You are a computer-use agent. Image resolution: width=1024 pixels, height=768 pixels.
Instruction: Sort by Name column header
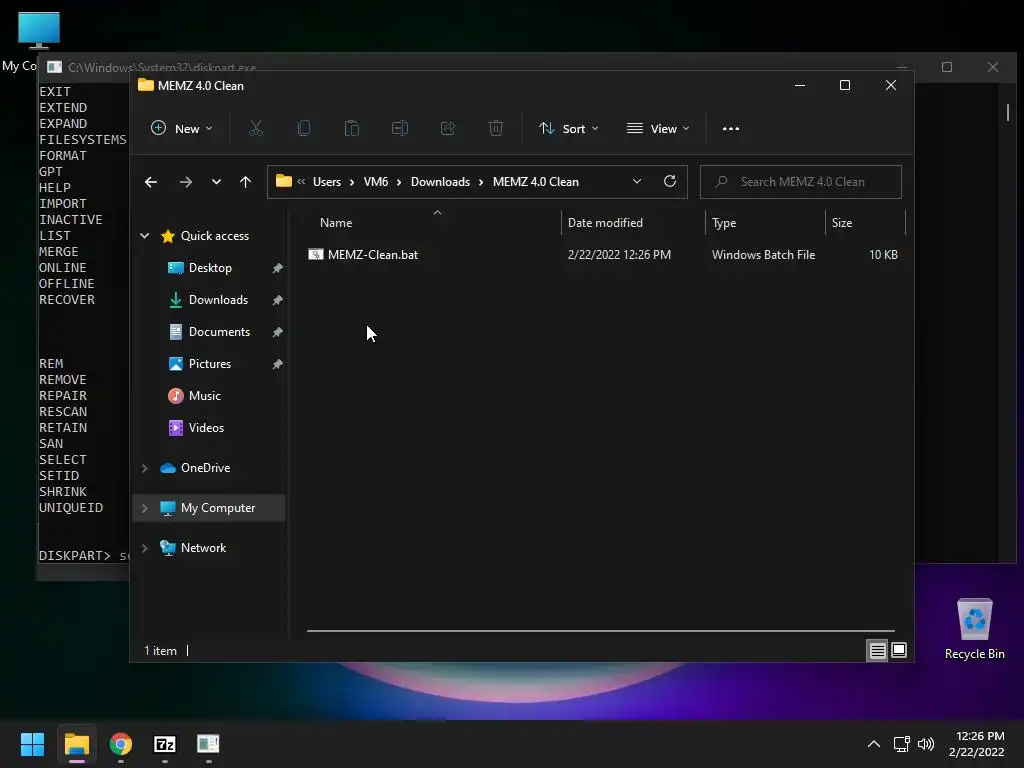434,223
